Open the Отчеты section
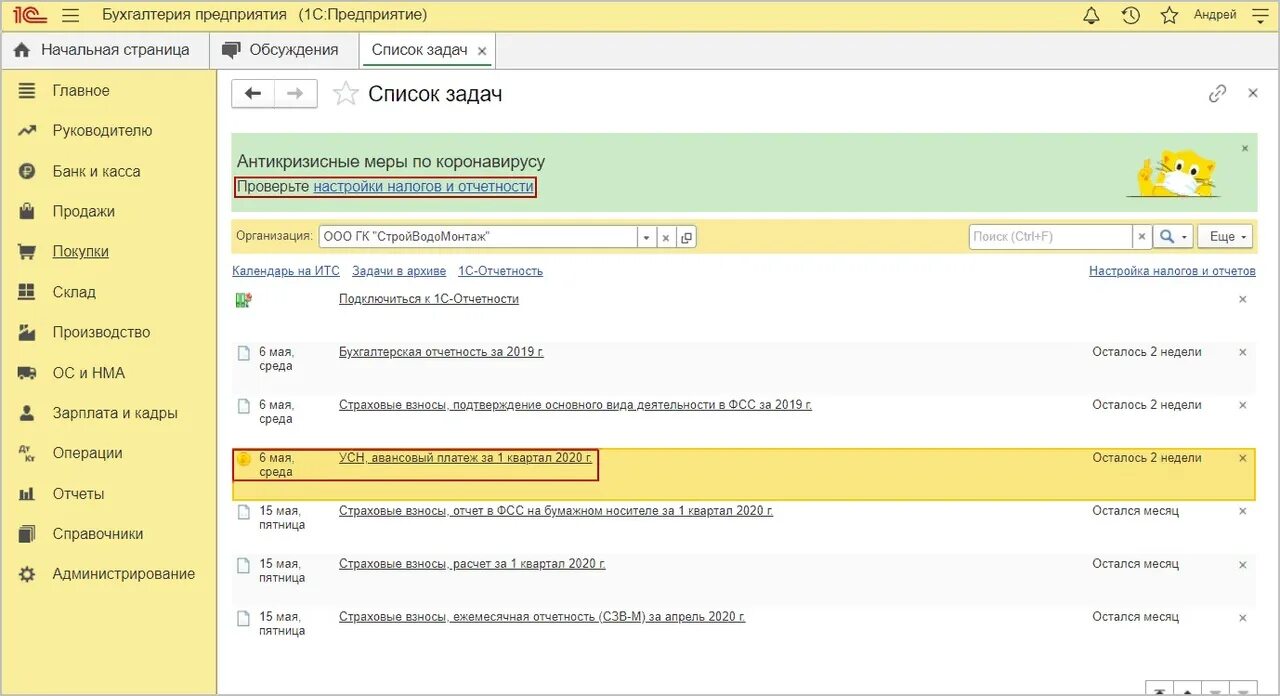 78,494
